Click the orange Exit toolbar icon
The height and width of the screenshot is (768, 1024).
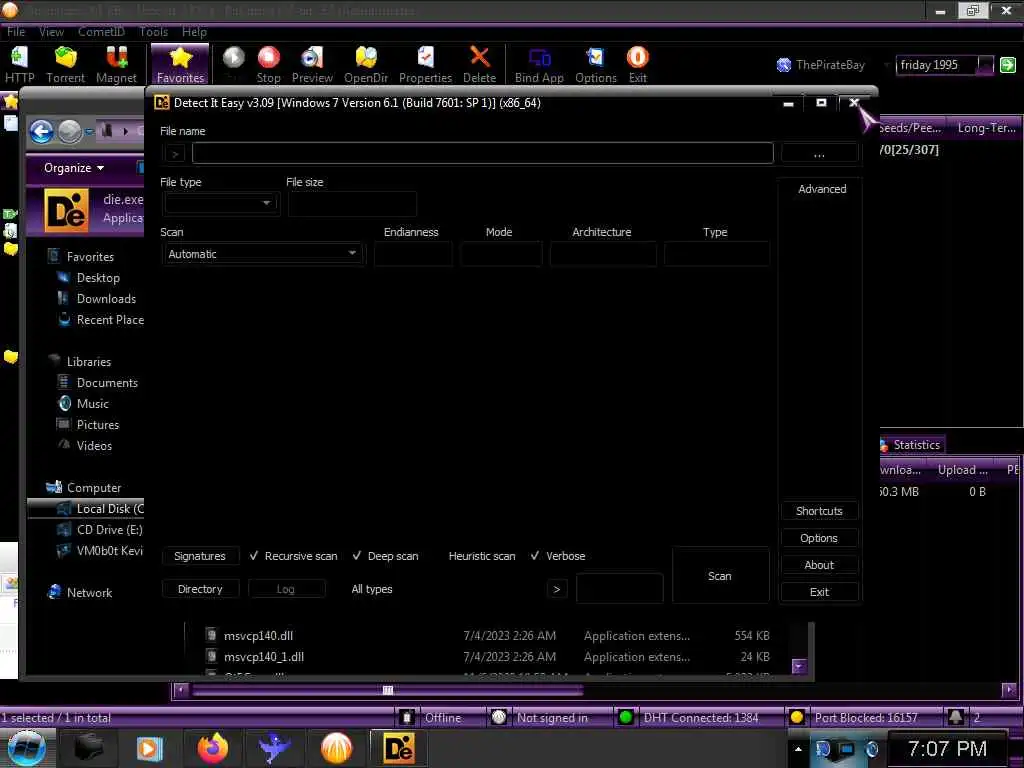(637, 57)
